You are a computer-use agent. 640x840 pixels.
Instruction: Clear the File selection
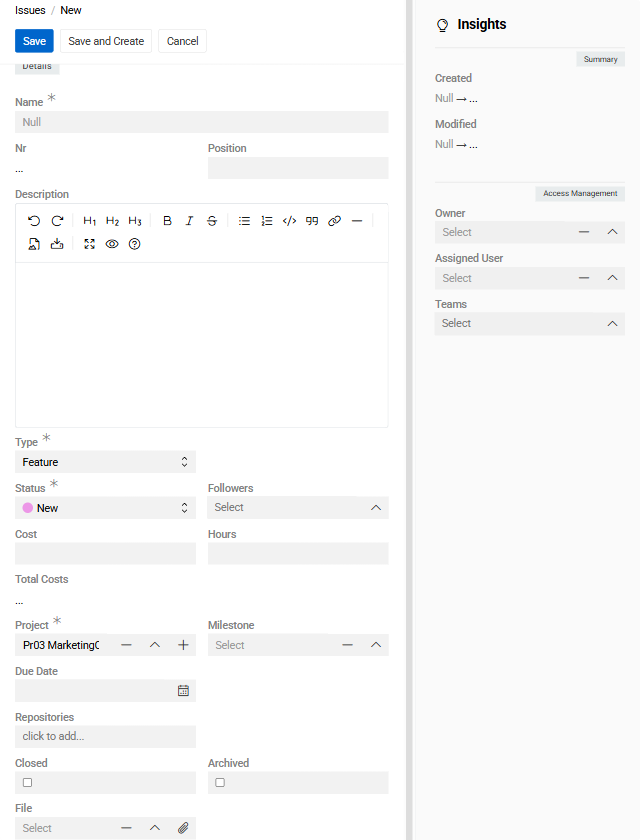[x=126, y=828]
